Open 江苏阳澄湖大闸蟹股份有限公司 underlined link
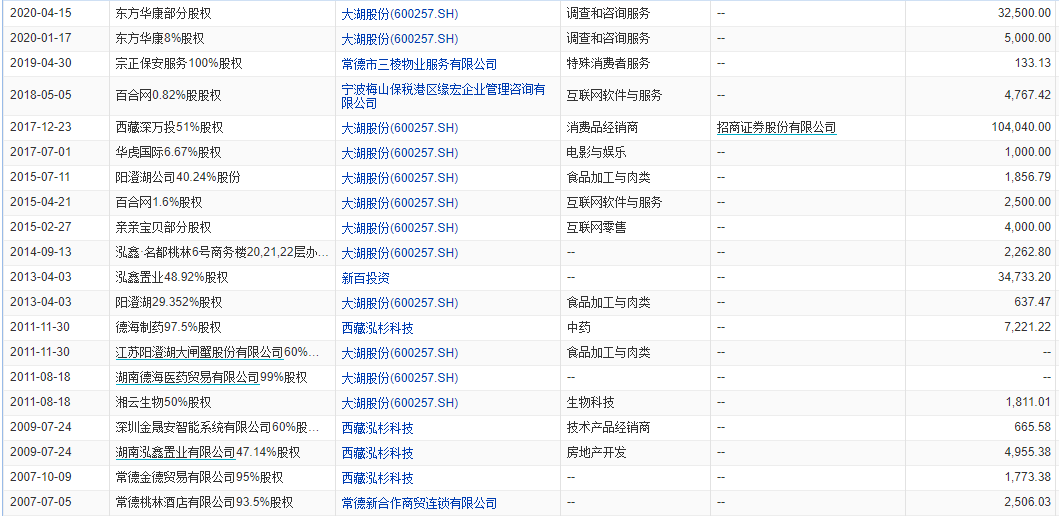The image size is (1059, 516). point(200,352)
